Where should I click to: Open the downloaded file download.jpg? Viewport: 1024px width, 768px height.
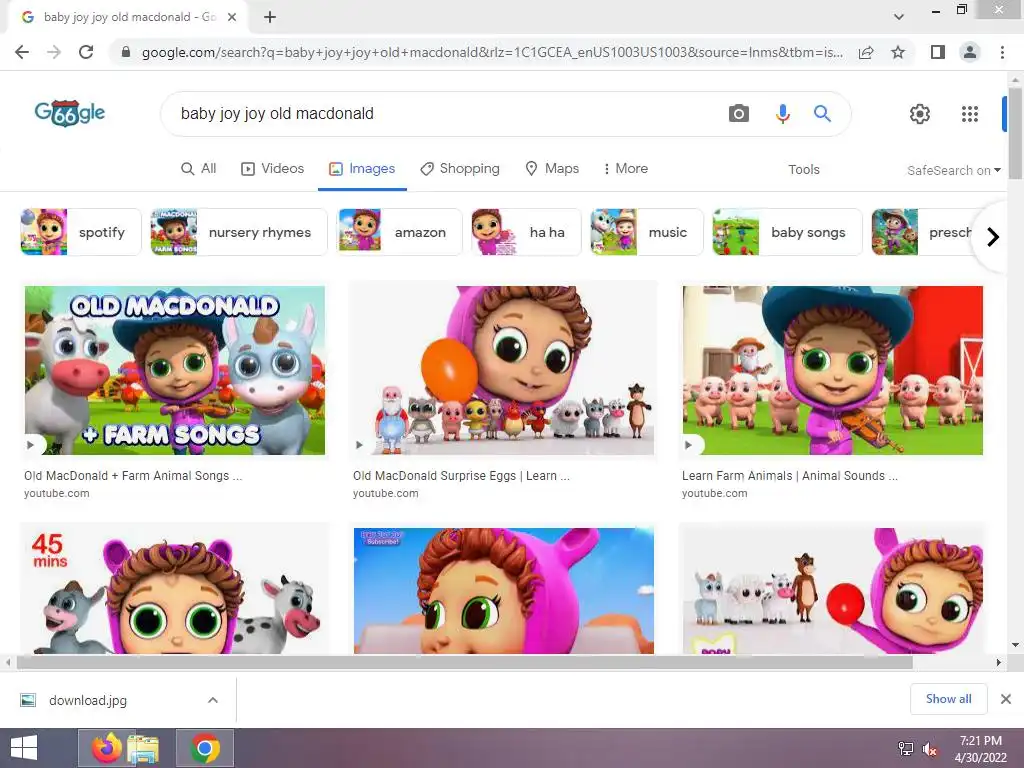(x=88, y=701)
